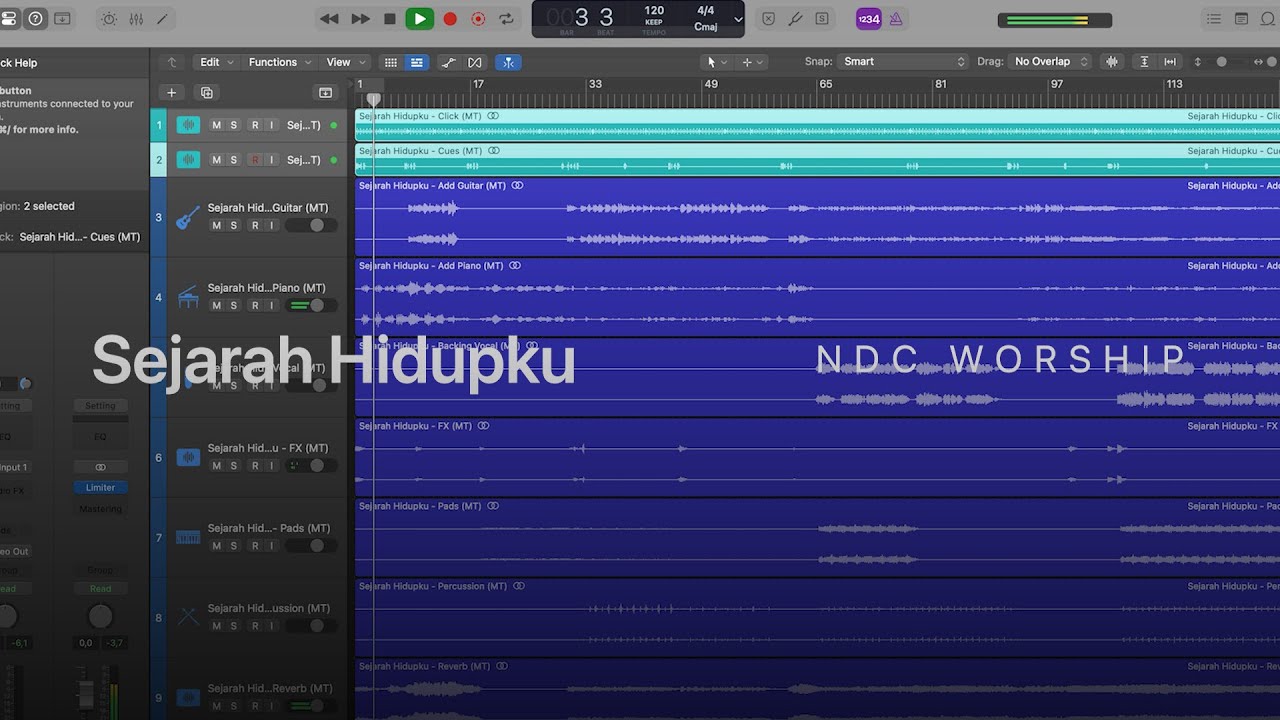Click the tempo value 120 in the LCD
The image size is (1280, 720).
tap(654, 10)
